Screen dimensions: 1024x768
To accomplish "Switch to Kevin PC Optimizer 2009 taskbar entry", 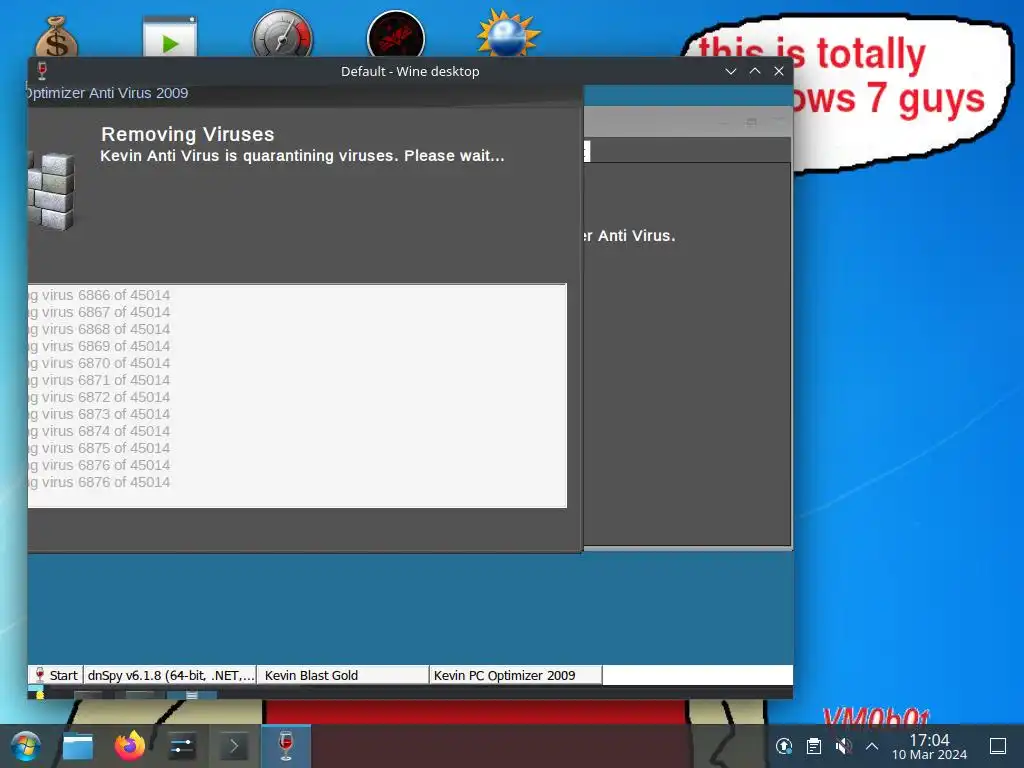I will click(x=515, y=675).
